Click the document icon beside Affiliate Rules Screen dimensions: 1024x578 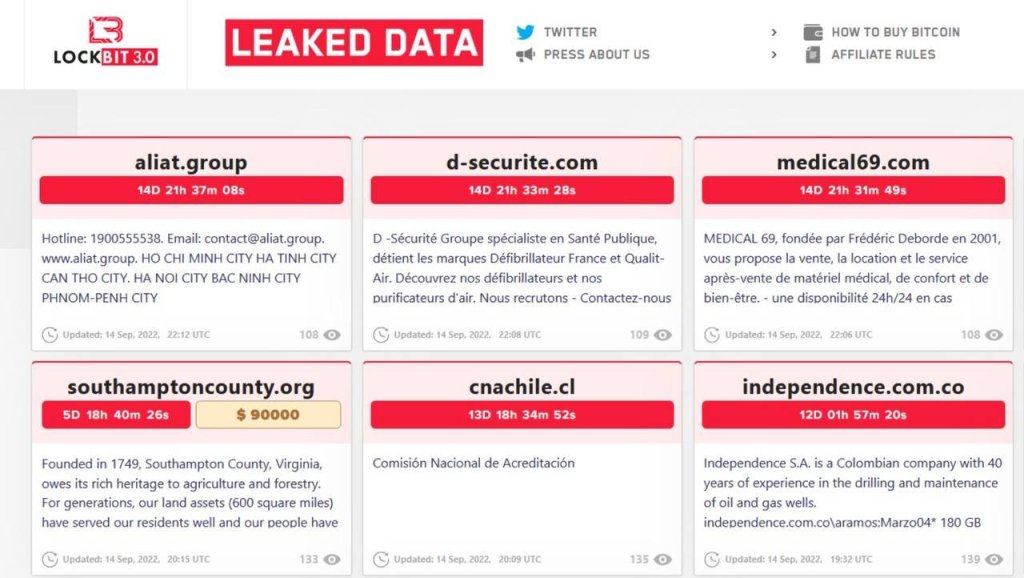[813, 55]
